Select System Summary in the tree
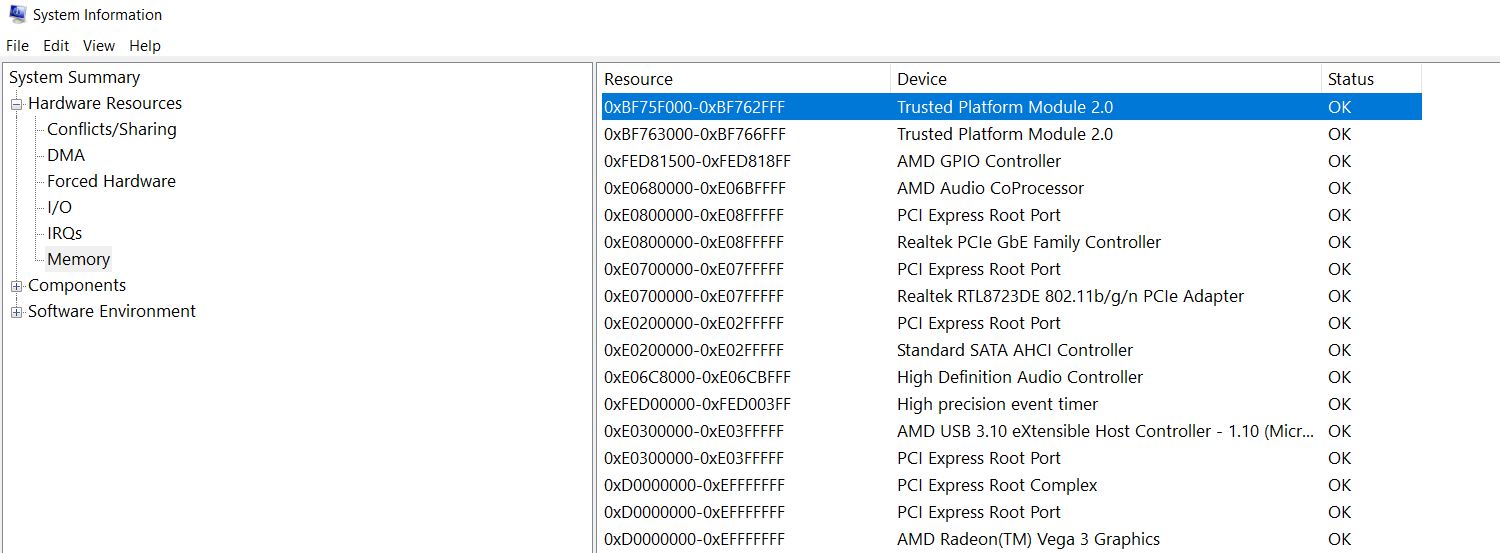This screenshot has height=553, width=1500. pos(74,78)
